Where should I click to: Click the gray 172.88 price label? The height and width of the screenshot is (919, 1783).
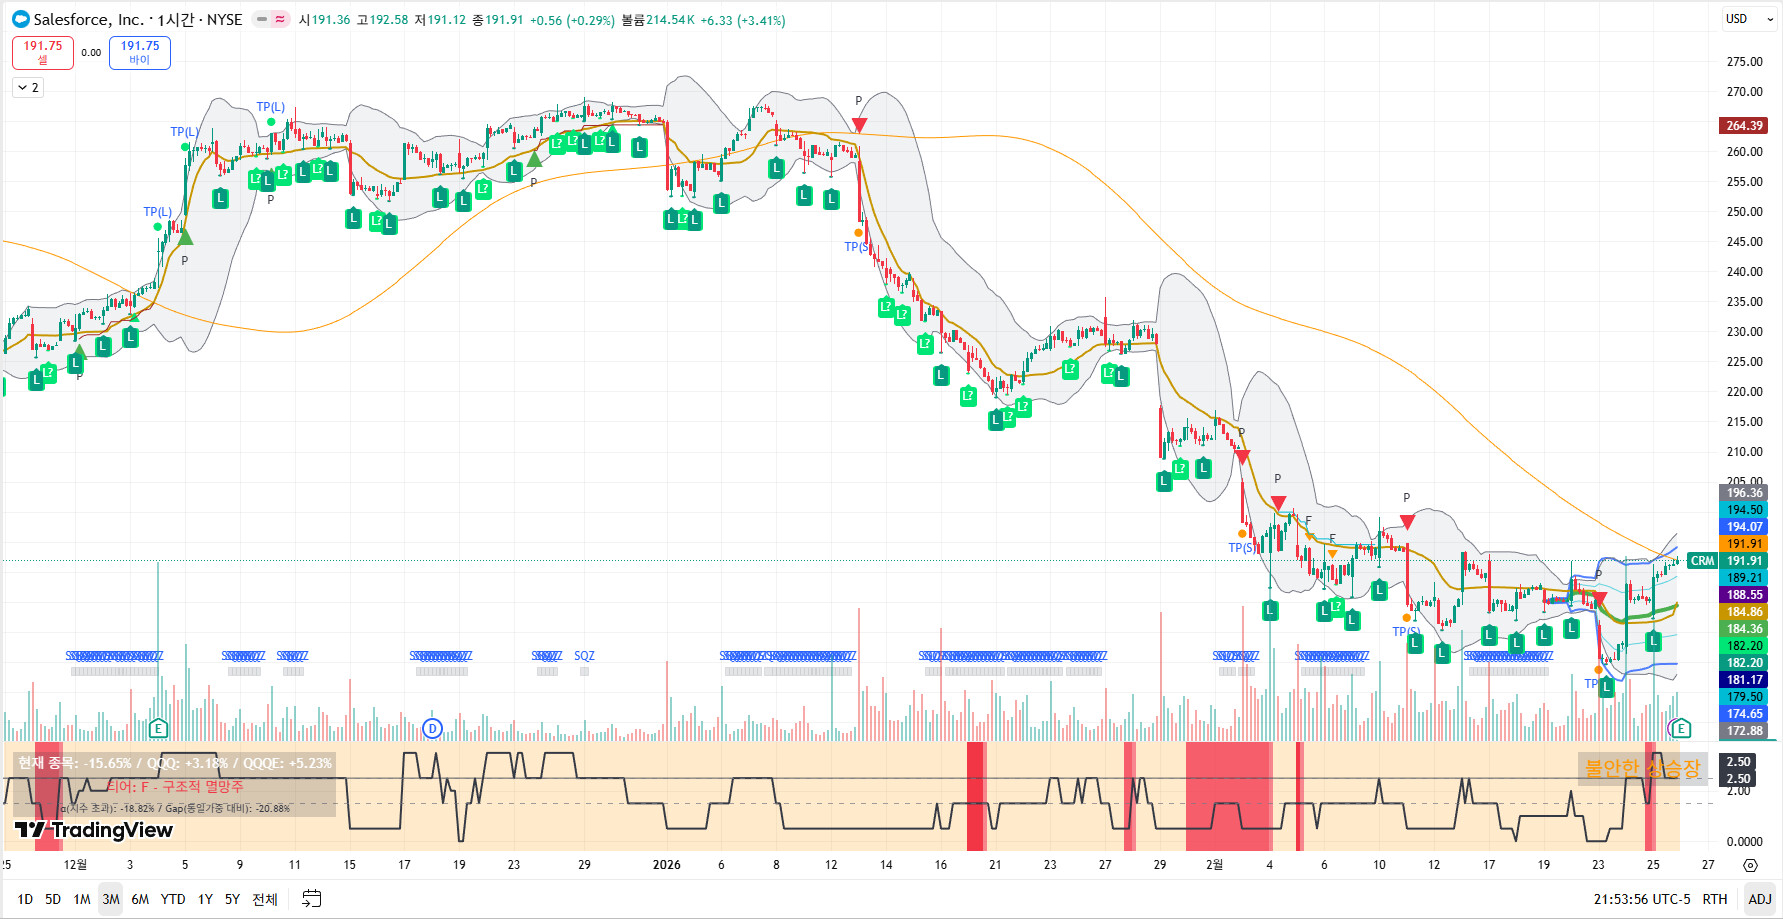click(1744, 731)
